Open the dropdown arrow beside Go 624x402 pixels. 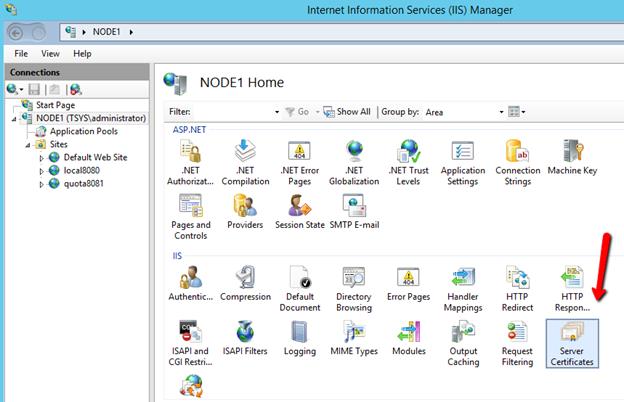(317, 112)
